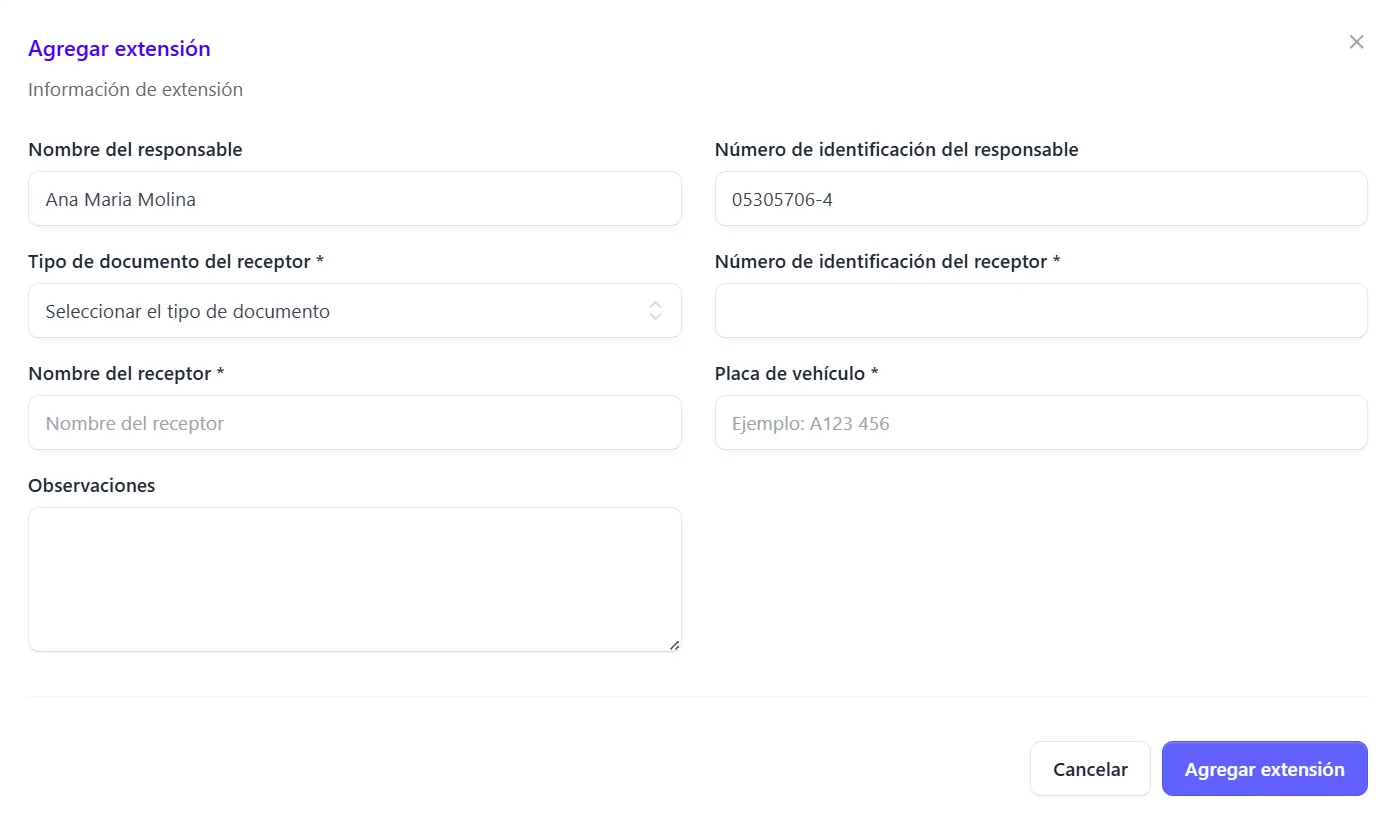Click the 'Nombre del receptor' placeholder field
This screenshot has height=819, width=1395.
[355, 423]
